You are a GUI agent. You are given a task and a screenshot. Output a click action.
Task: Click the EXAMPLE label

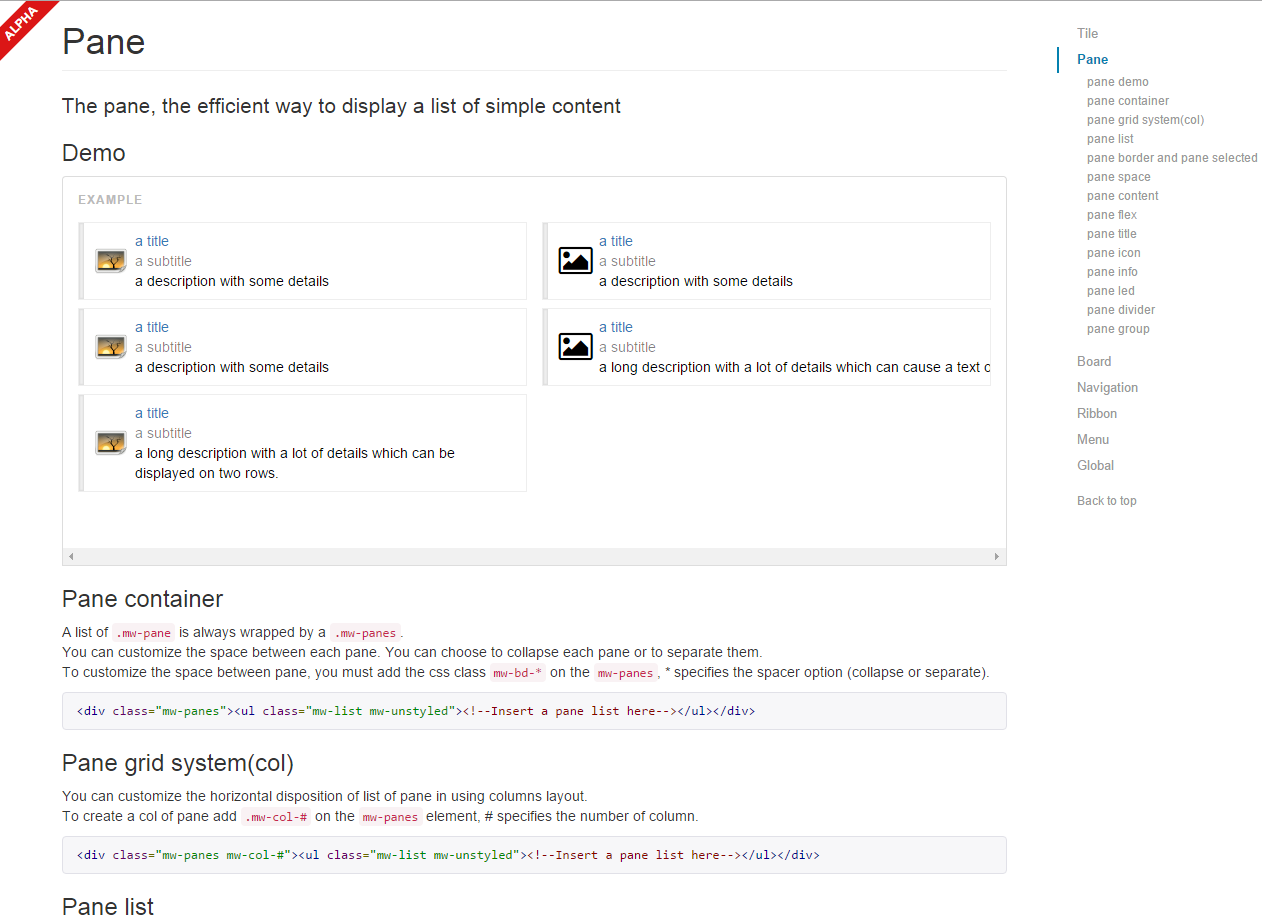tap(110, 200)
